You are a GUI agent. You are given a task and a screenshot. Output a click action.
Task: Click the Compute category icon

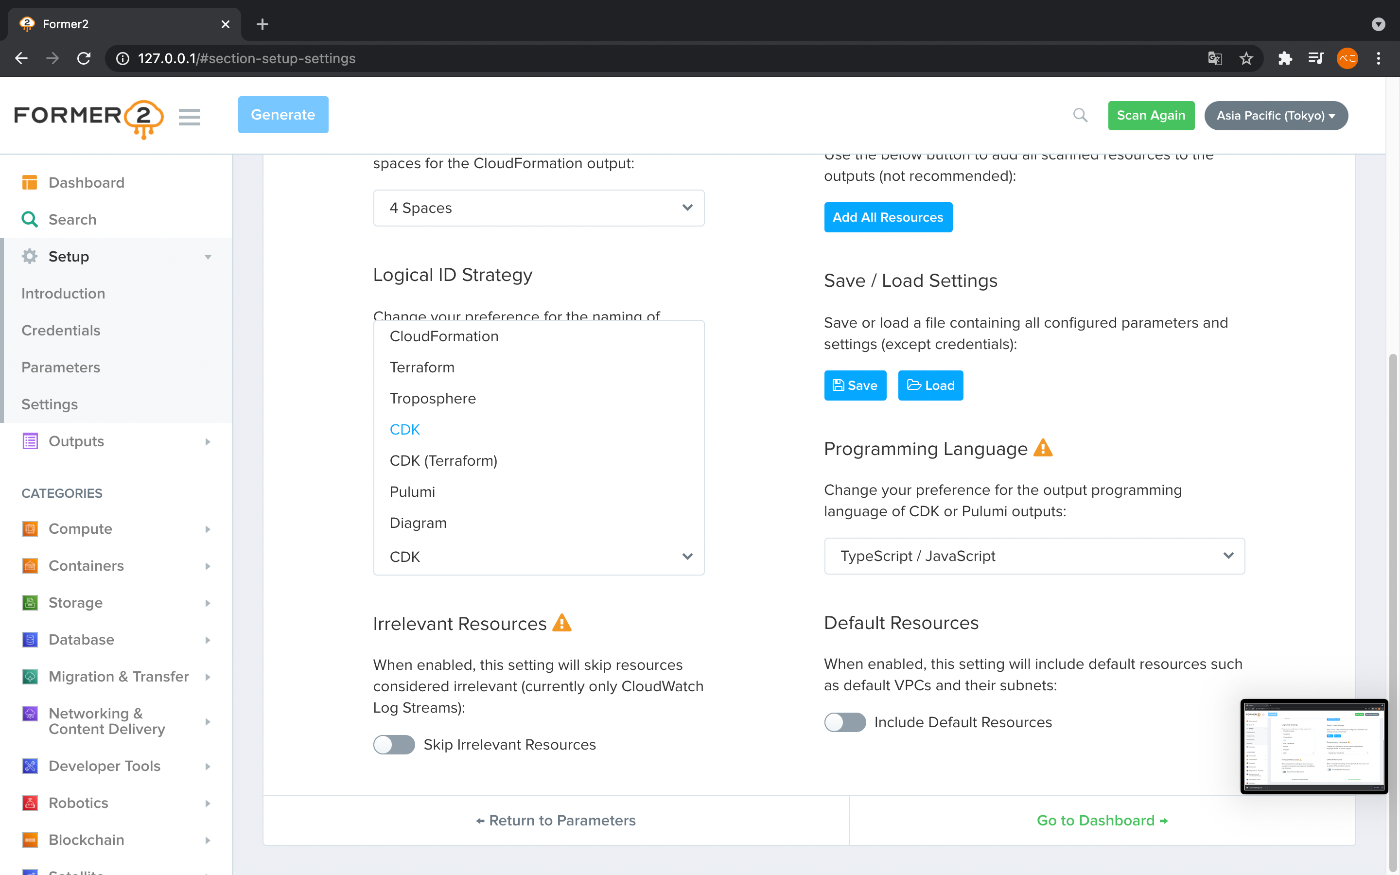click(30, 529)
